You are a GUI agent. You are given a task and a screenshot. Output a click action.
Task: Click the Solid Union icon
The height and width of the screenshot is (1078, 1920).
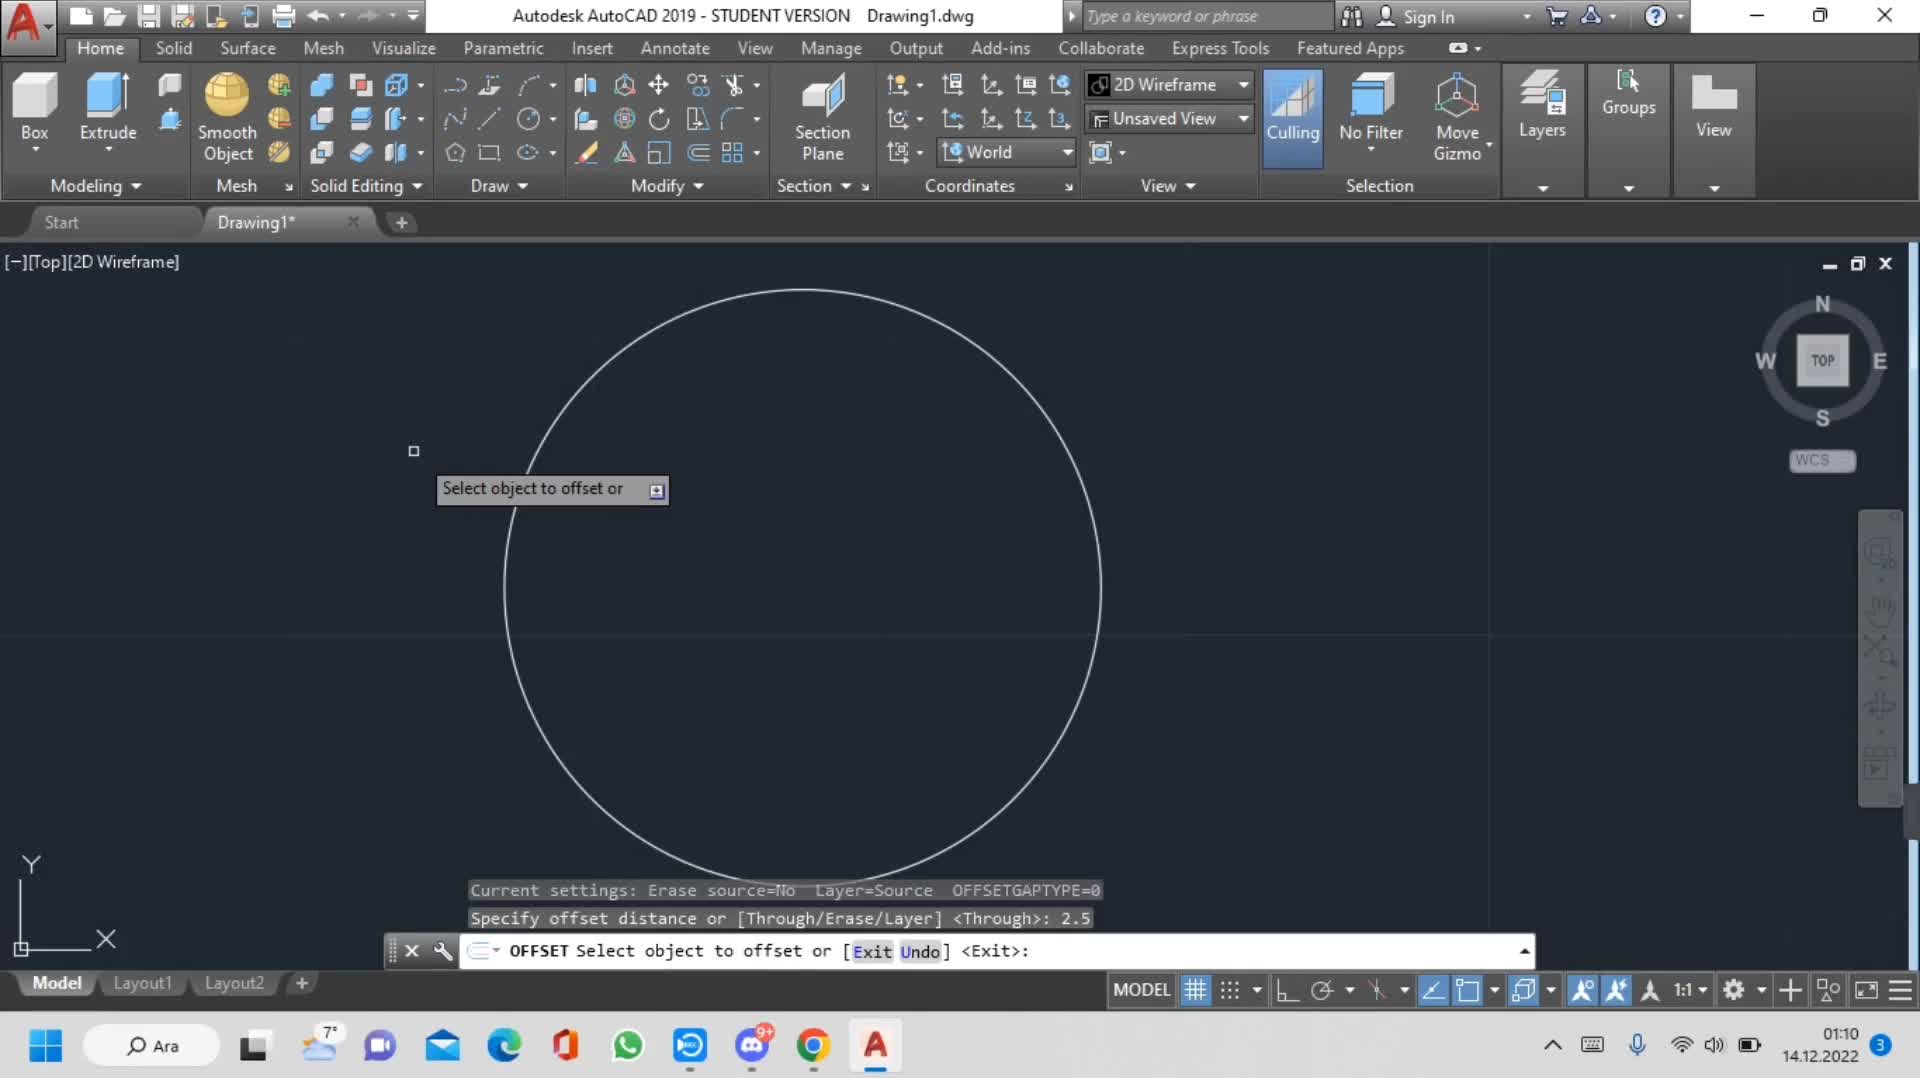pyautogui.click(x=322, y=85)
